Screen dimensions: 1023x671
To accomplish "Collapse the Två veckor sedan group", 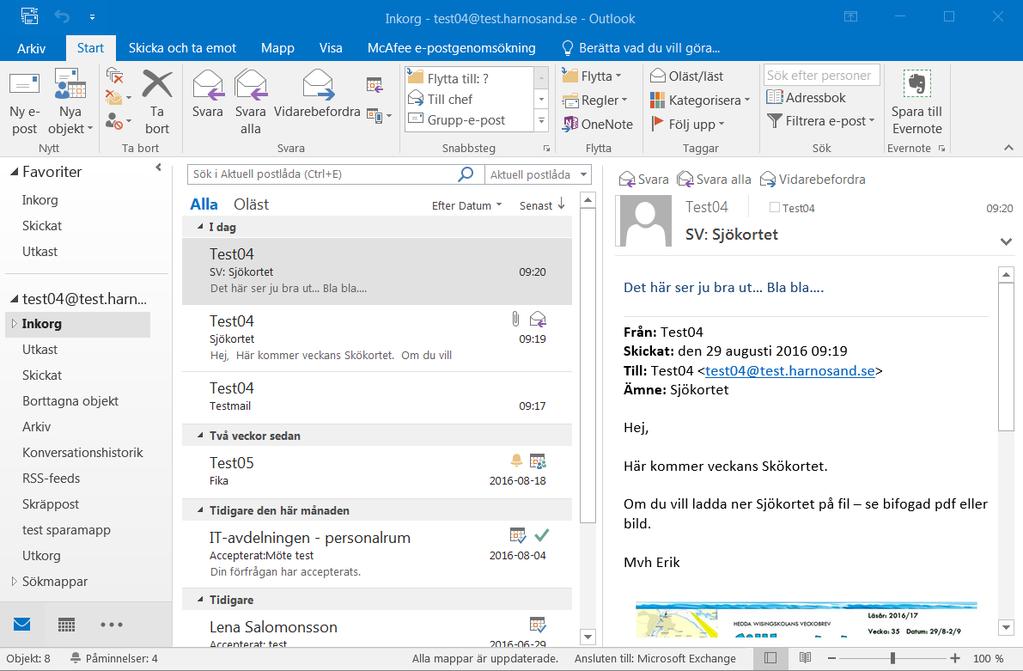I will (200, 435).
